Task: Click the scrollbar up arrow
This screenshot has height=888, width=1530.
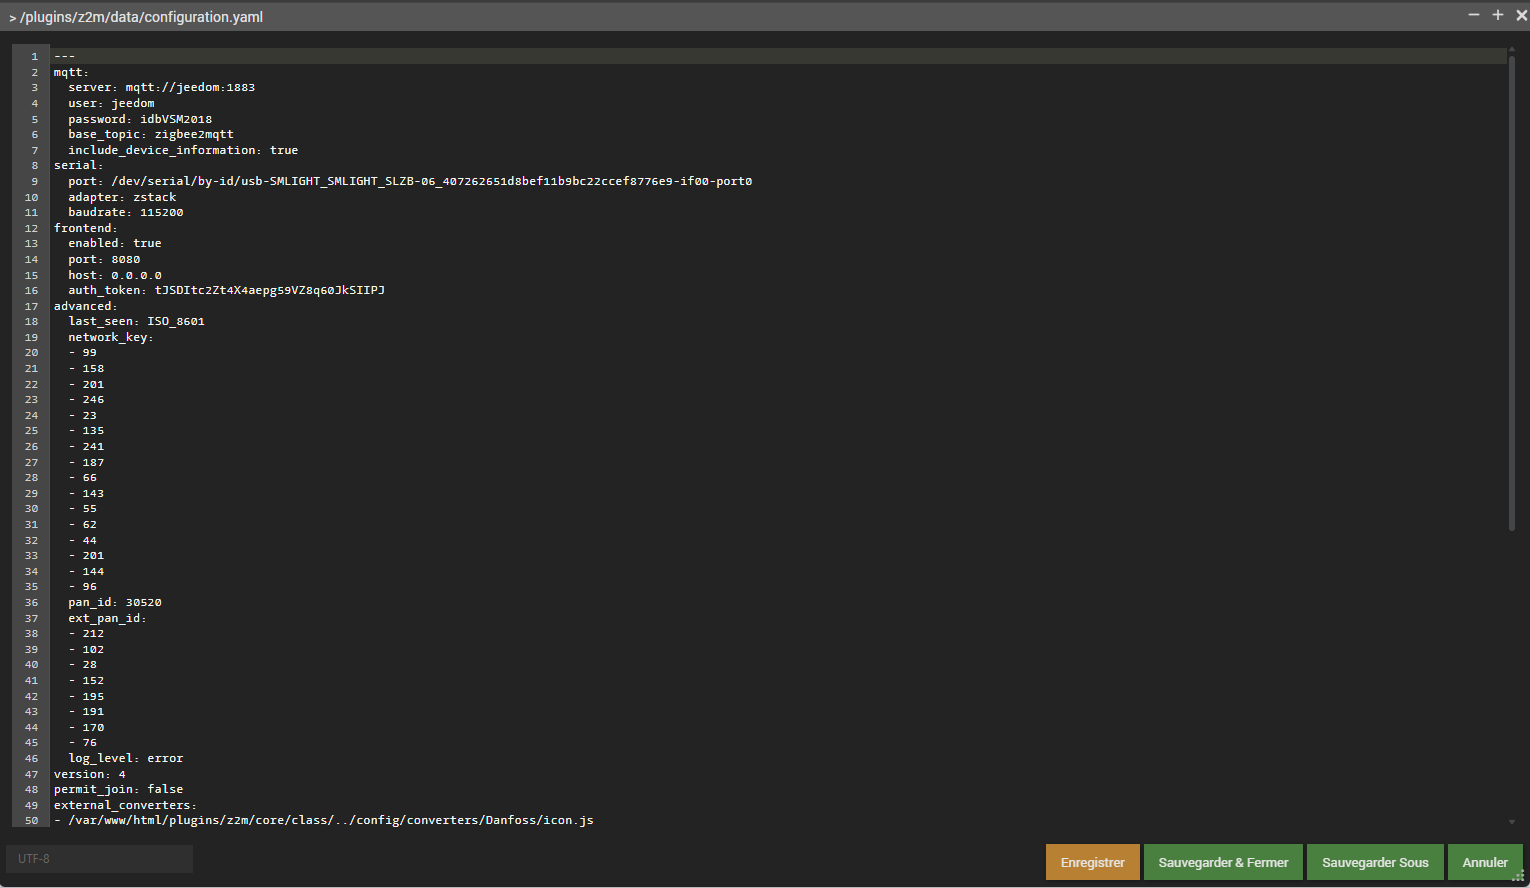Action: (1511, 49)
